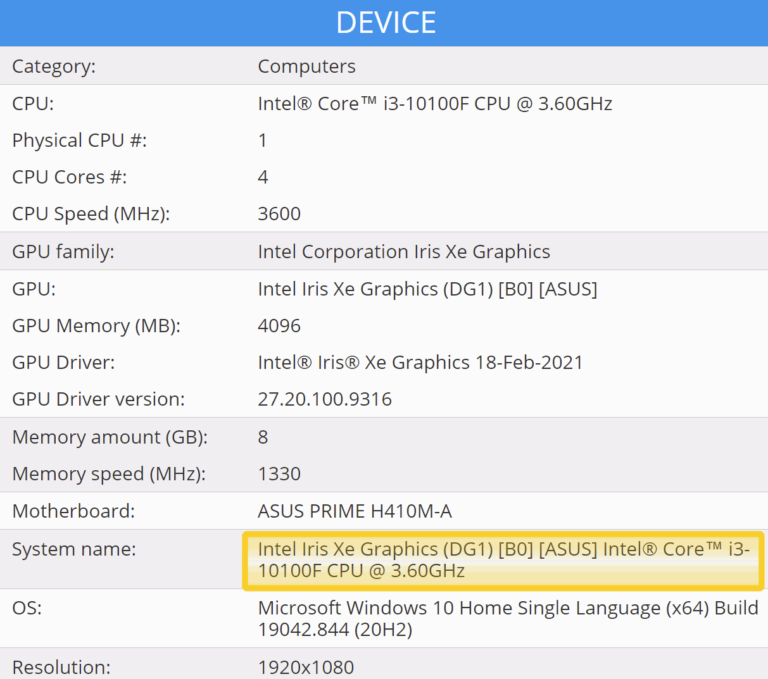Click the "GPU family:" row label

(63, 252)
